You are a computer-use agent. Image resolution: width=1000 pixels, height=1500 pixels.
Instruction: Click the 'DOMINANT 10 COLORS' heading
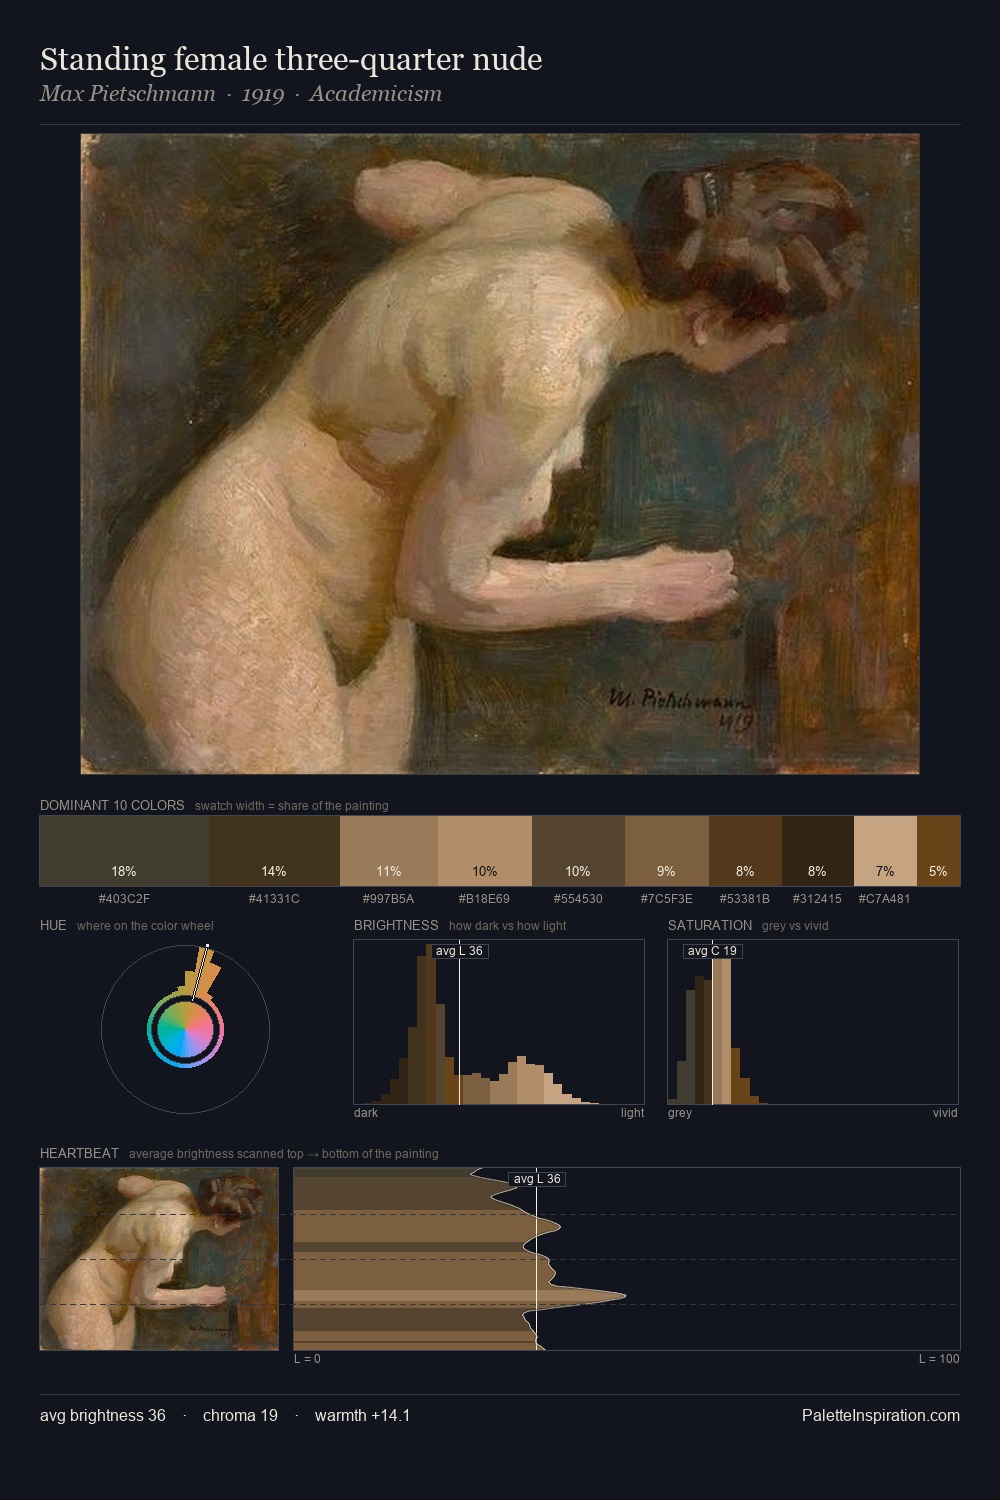(x=112, y=805)
